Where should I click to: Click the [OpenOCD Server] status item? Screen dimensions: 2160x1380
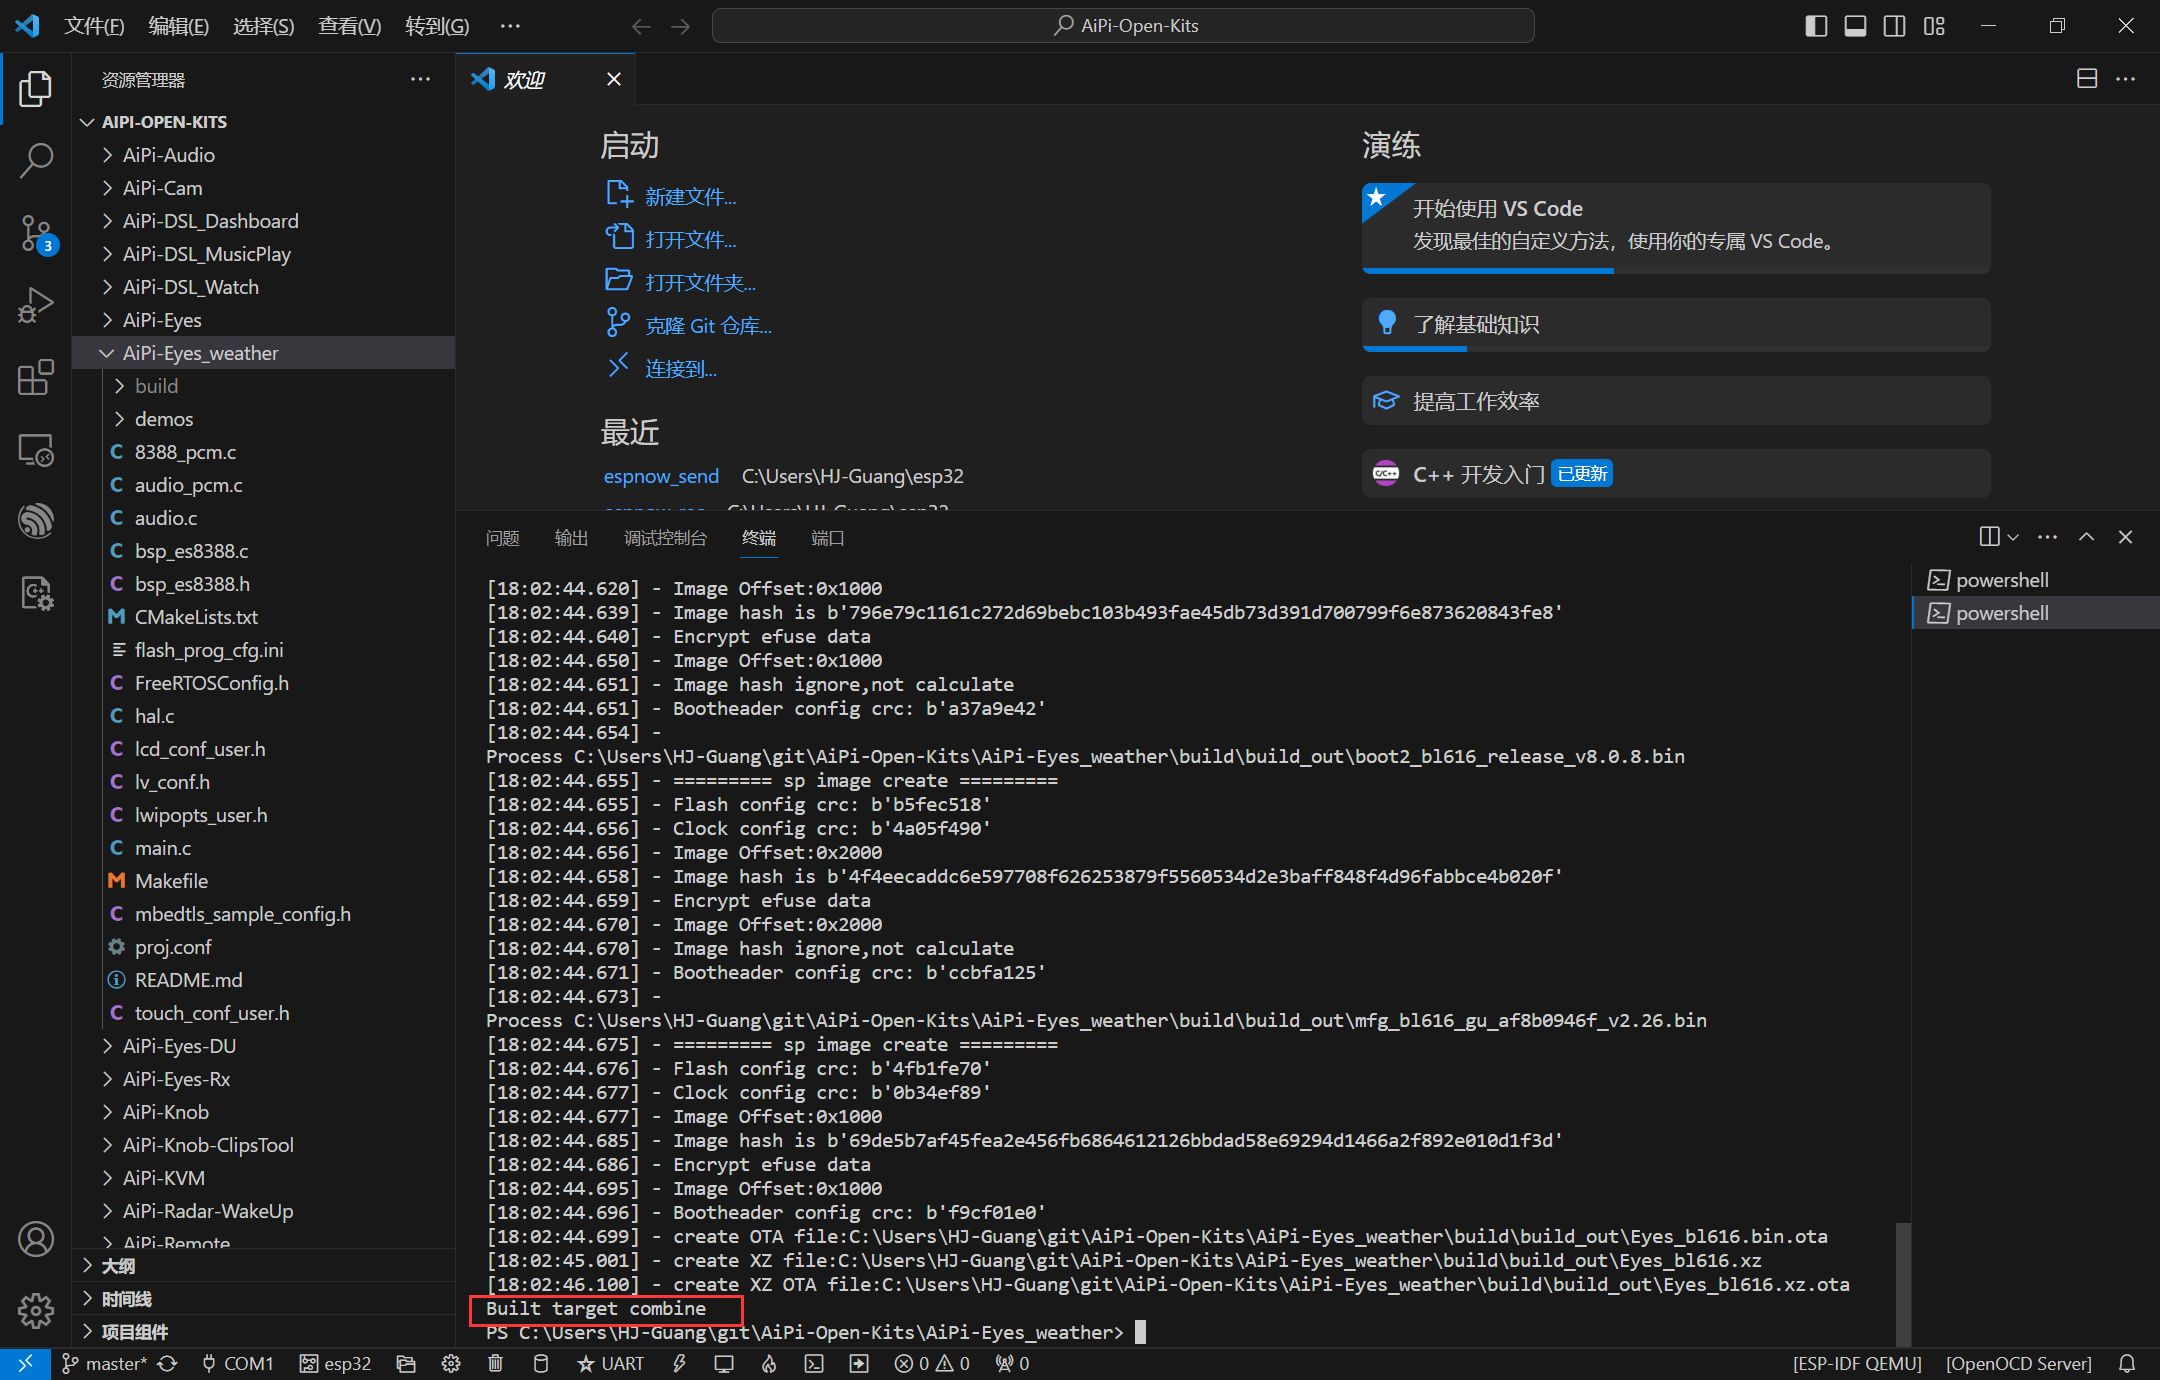point(2018,1363)
